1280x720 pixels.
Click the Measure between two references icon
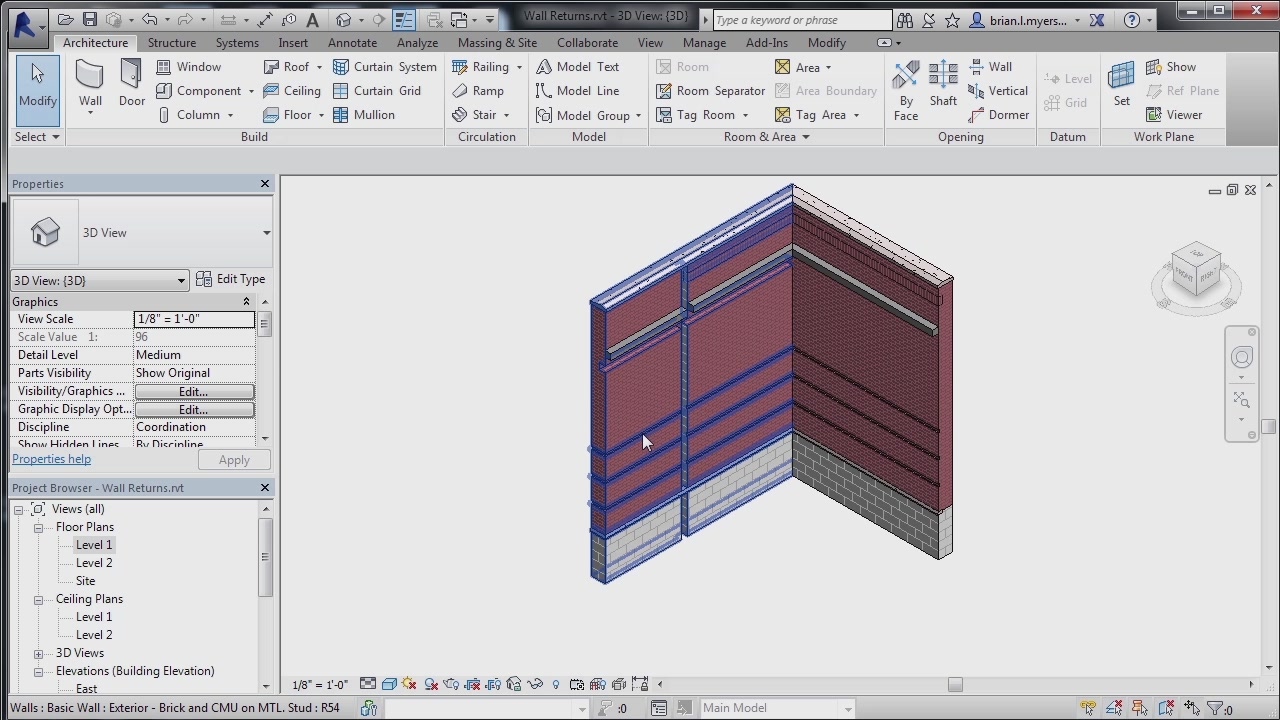[x=227, y=20]
